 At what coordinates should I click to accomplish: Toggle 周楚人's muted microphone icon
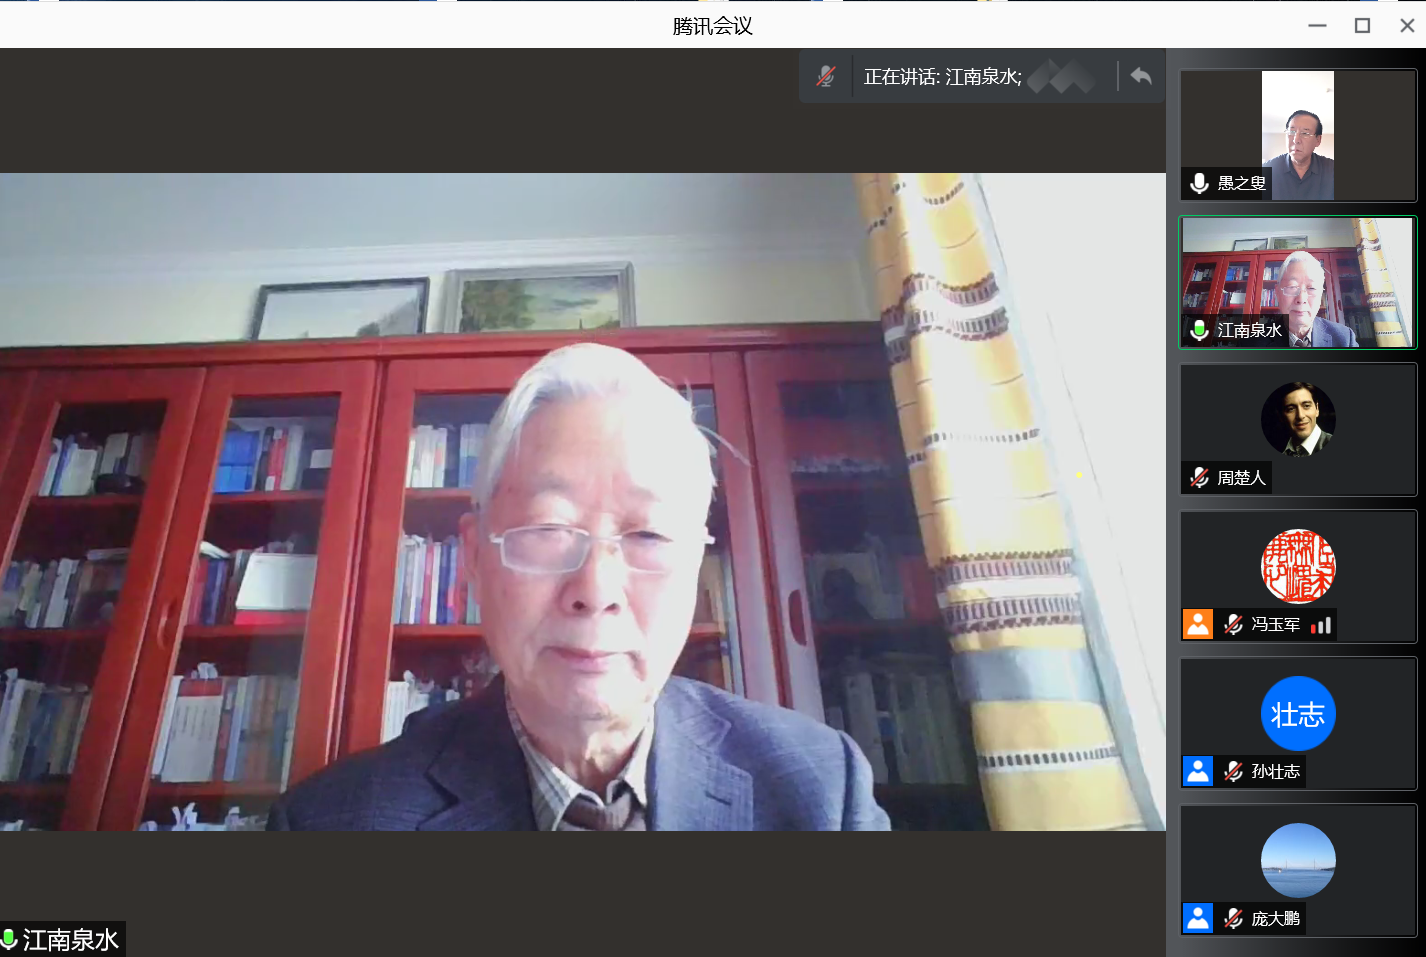[1199, 478]
